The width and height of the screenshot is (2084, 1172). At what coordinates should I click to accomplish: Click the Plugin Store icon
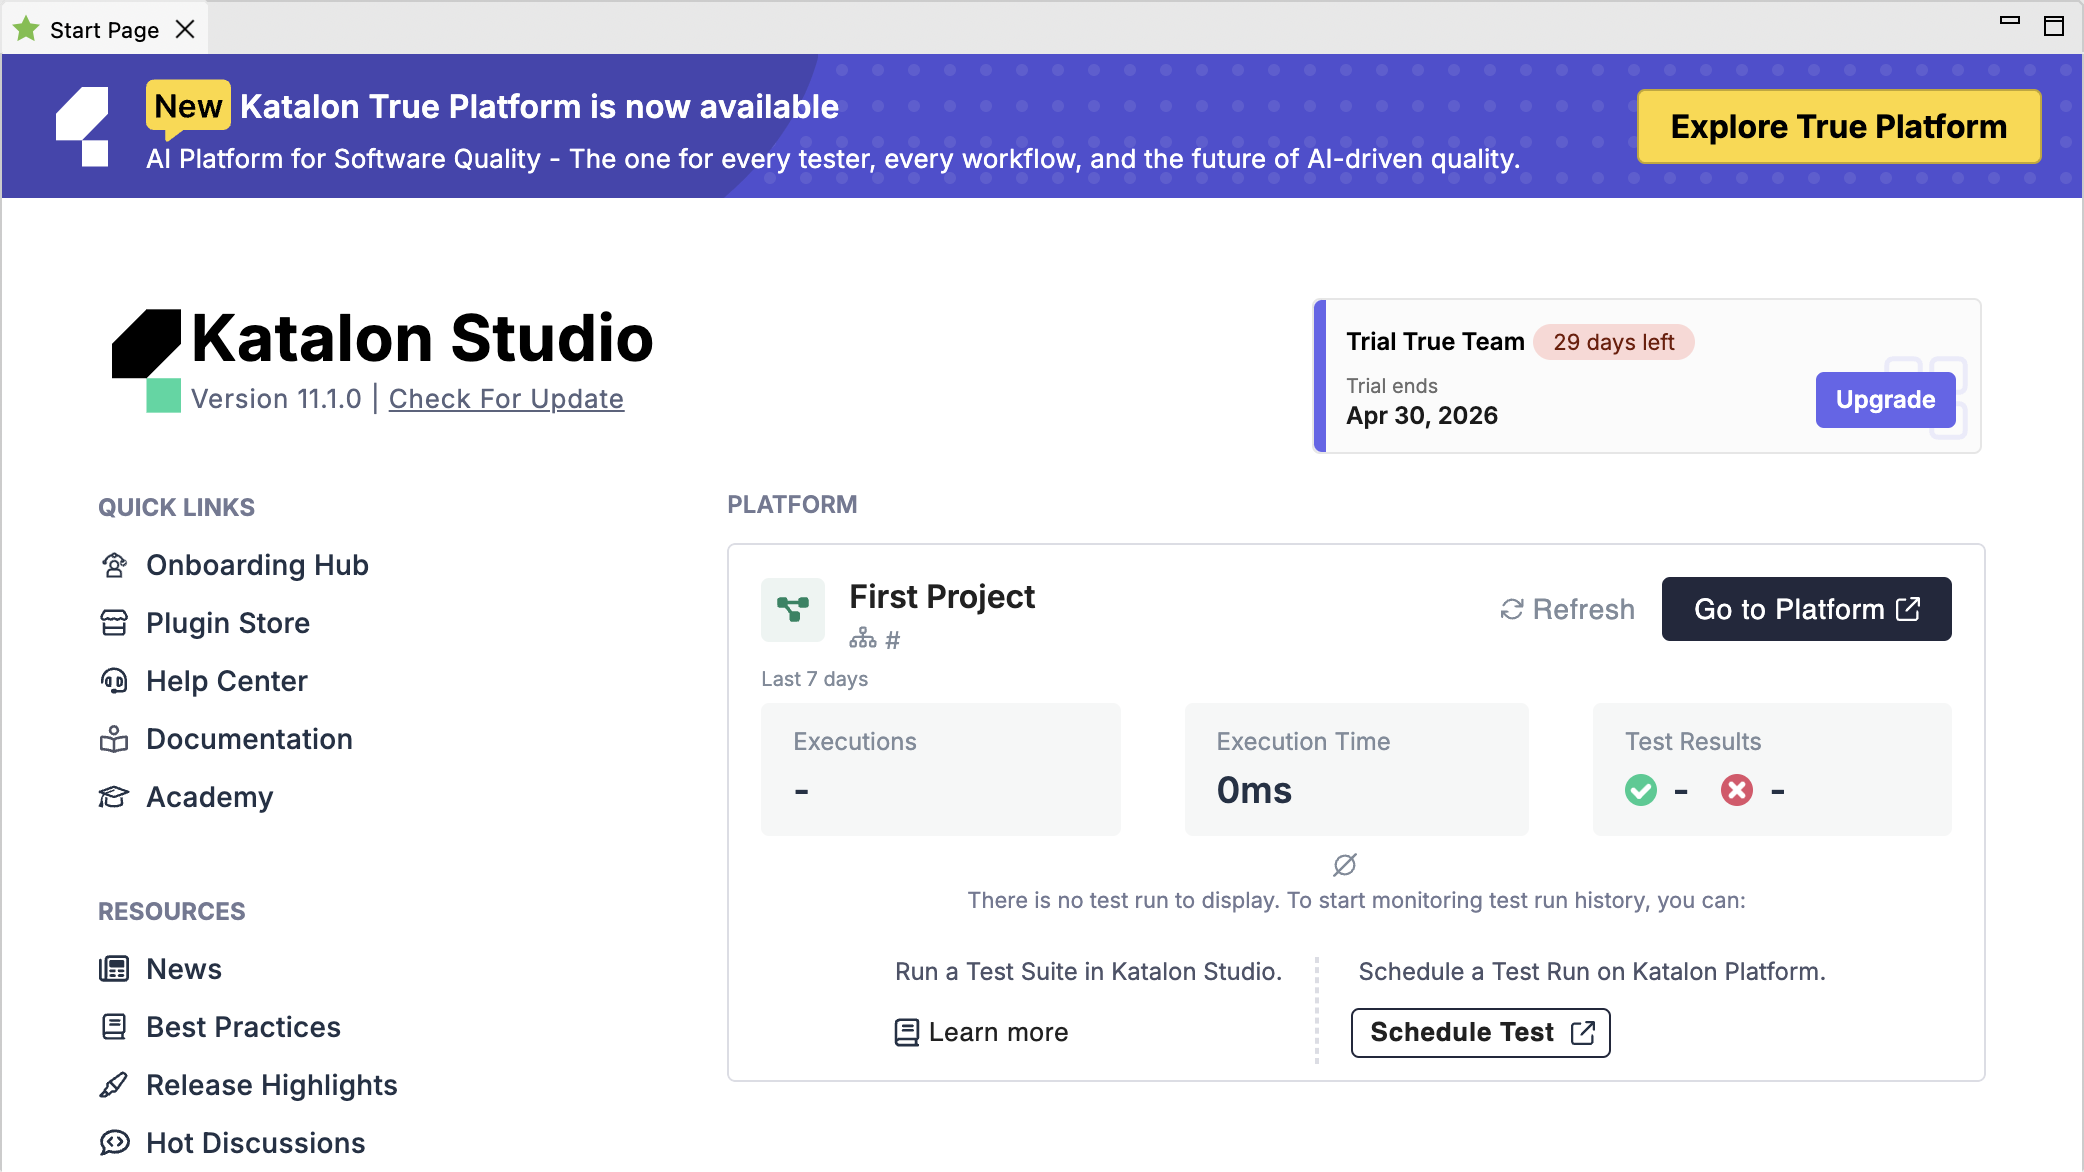pos(114,623)
